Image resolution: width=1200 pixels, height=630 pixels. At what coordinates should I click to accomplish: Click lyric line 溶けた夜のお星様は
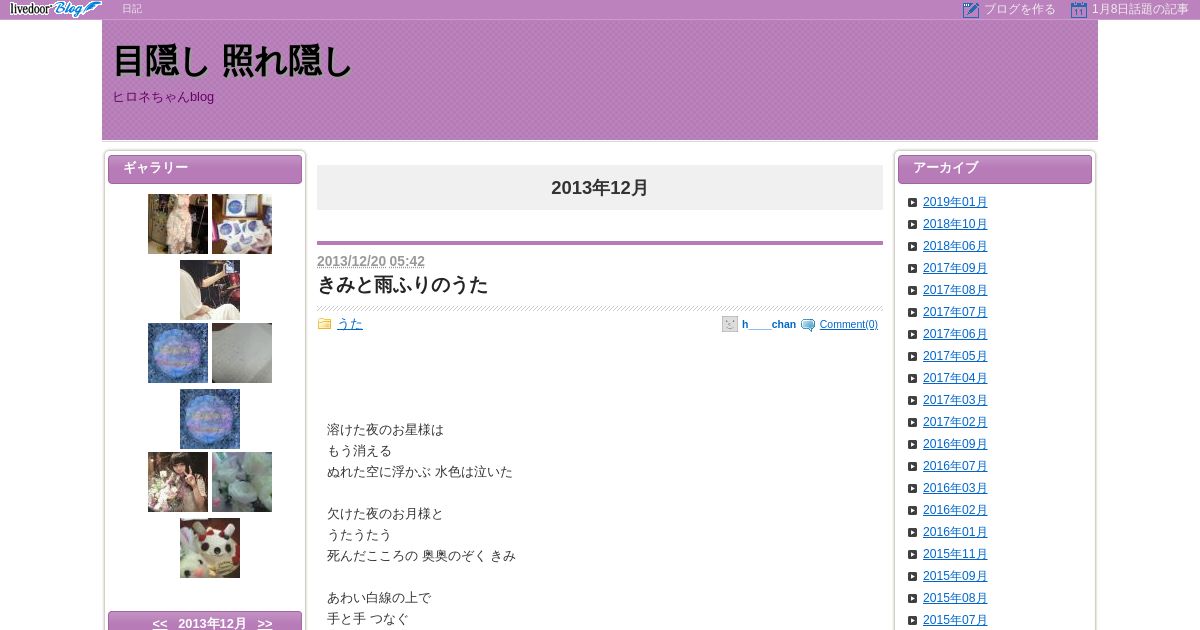pyautogui.click(x=385, y=430)
